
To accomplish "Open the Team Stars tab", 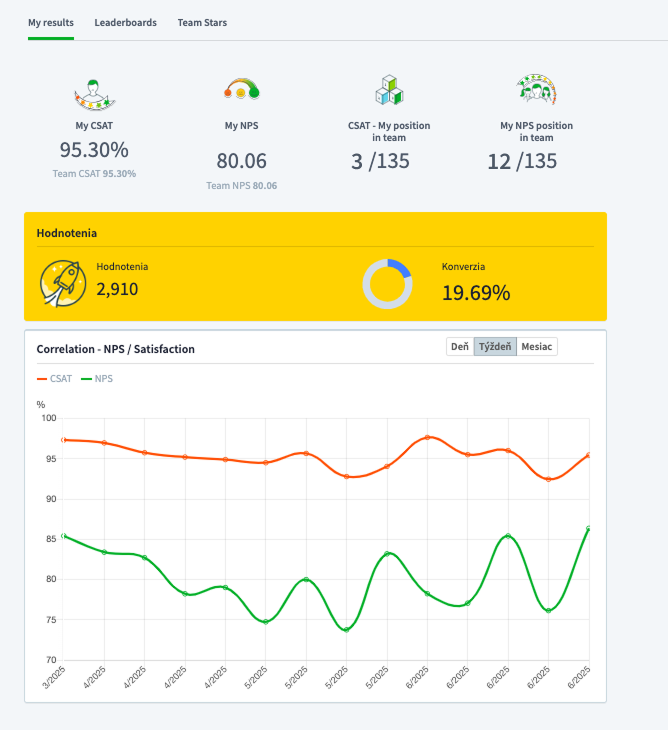I will 202,22.
